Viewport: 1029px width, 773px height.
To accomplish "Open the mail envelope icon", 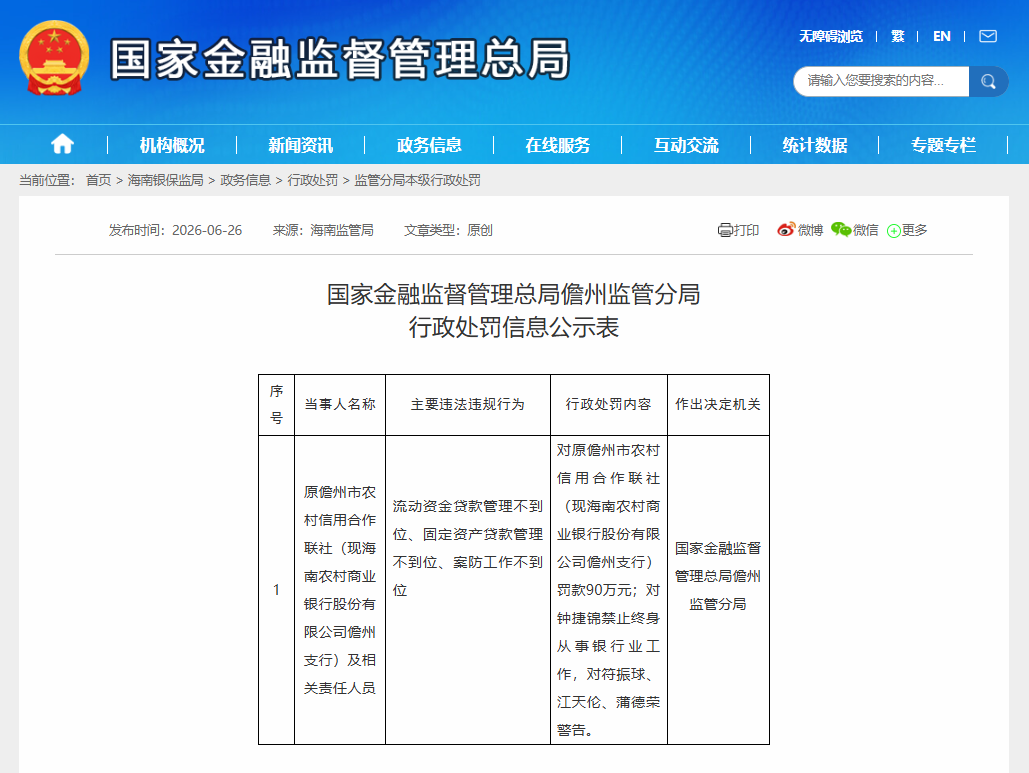I will point(988,36).
